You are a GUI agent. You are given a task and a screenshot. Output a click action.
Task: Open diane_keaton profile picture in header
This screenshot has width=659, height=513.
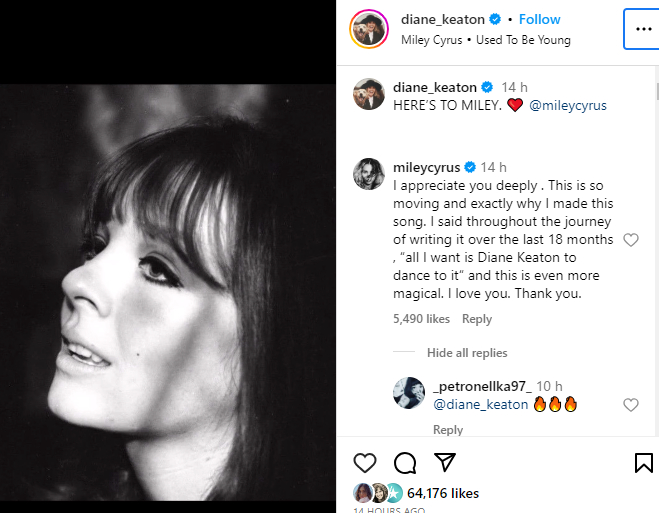(368, 29)
